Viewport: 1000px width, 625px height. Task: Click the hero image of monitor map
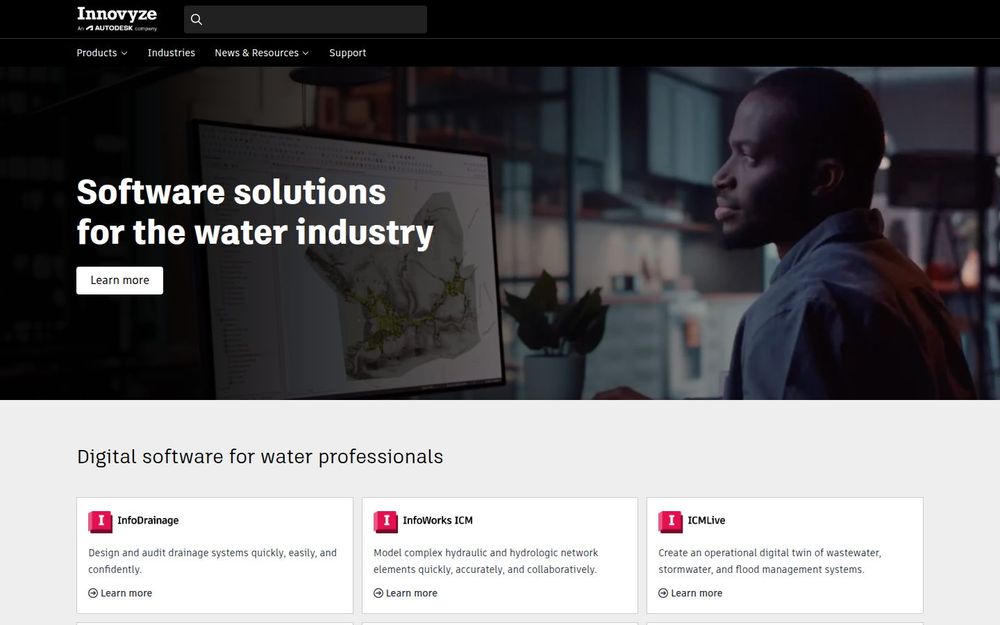[349, 258]
